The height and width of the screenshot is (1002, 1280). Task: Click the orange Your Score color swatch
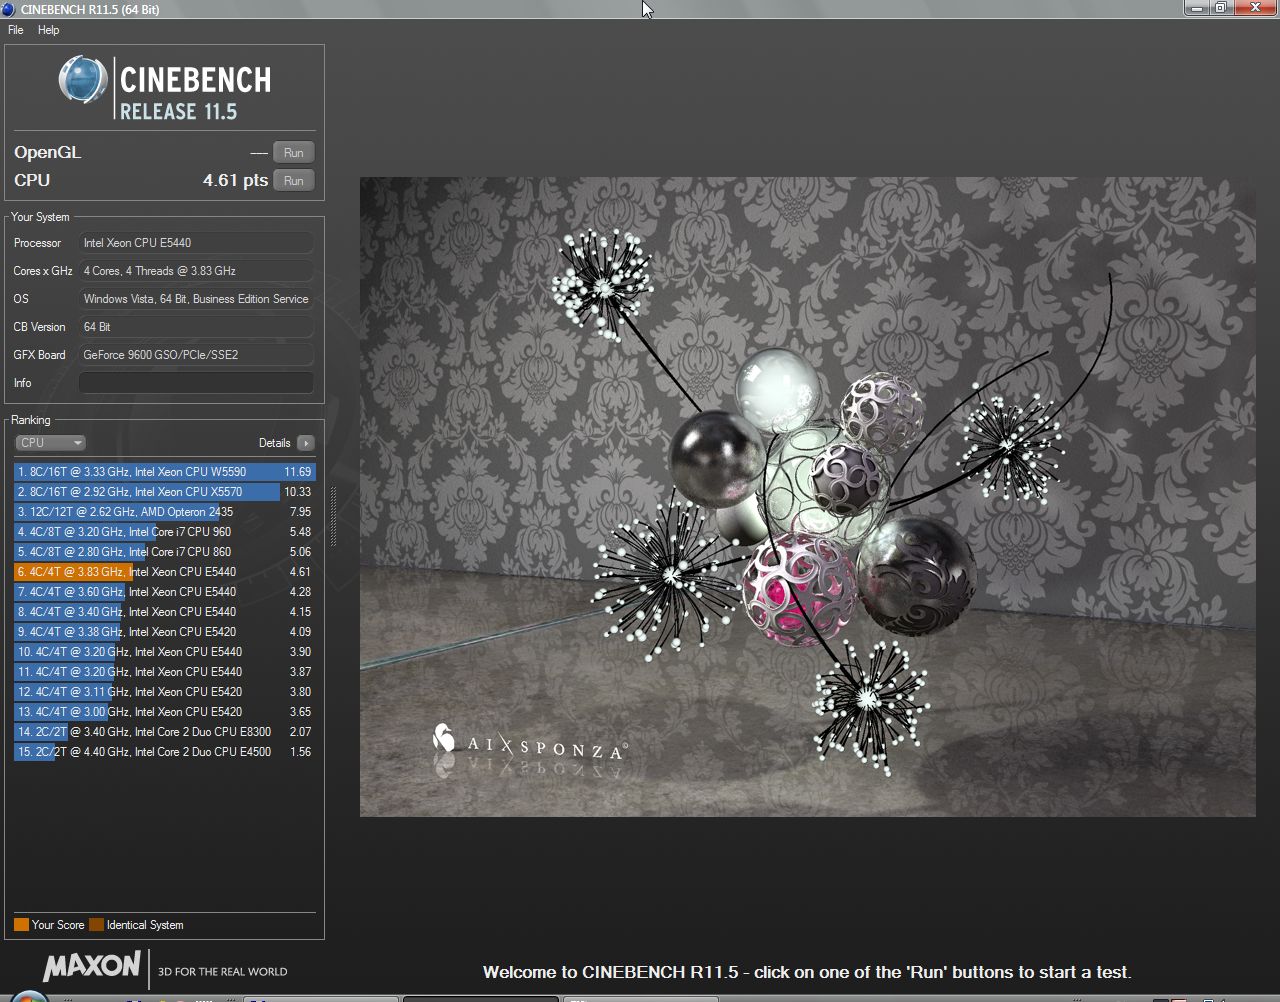tap(21, 925)
